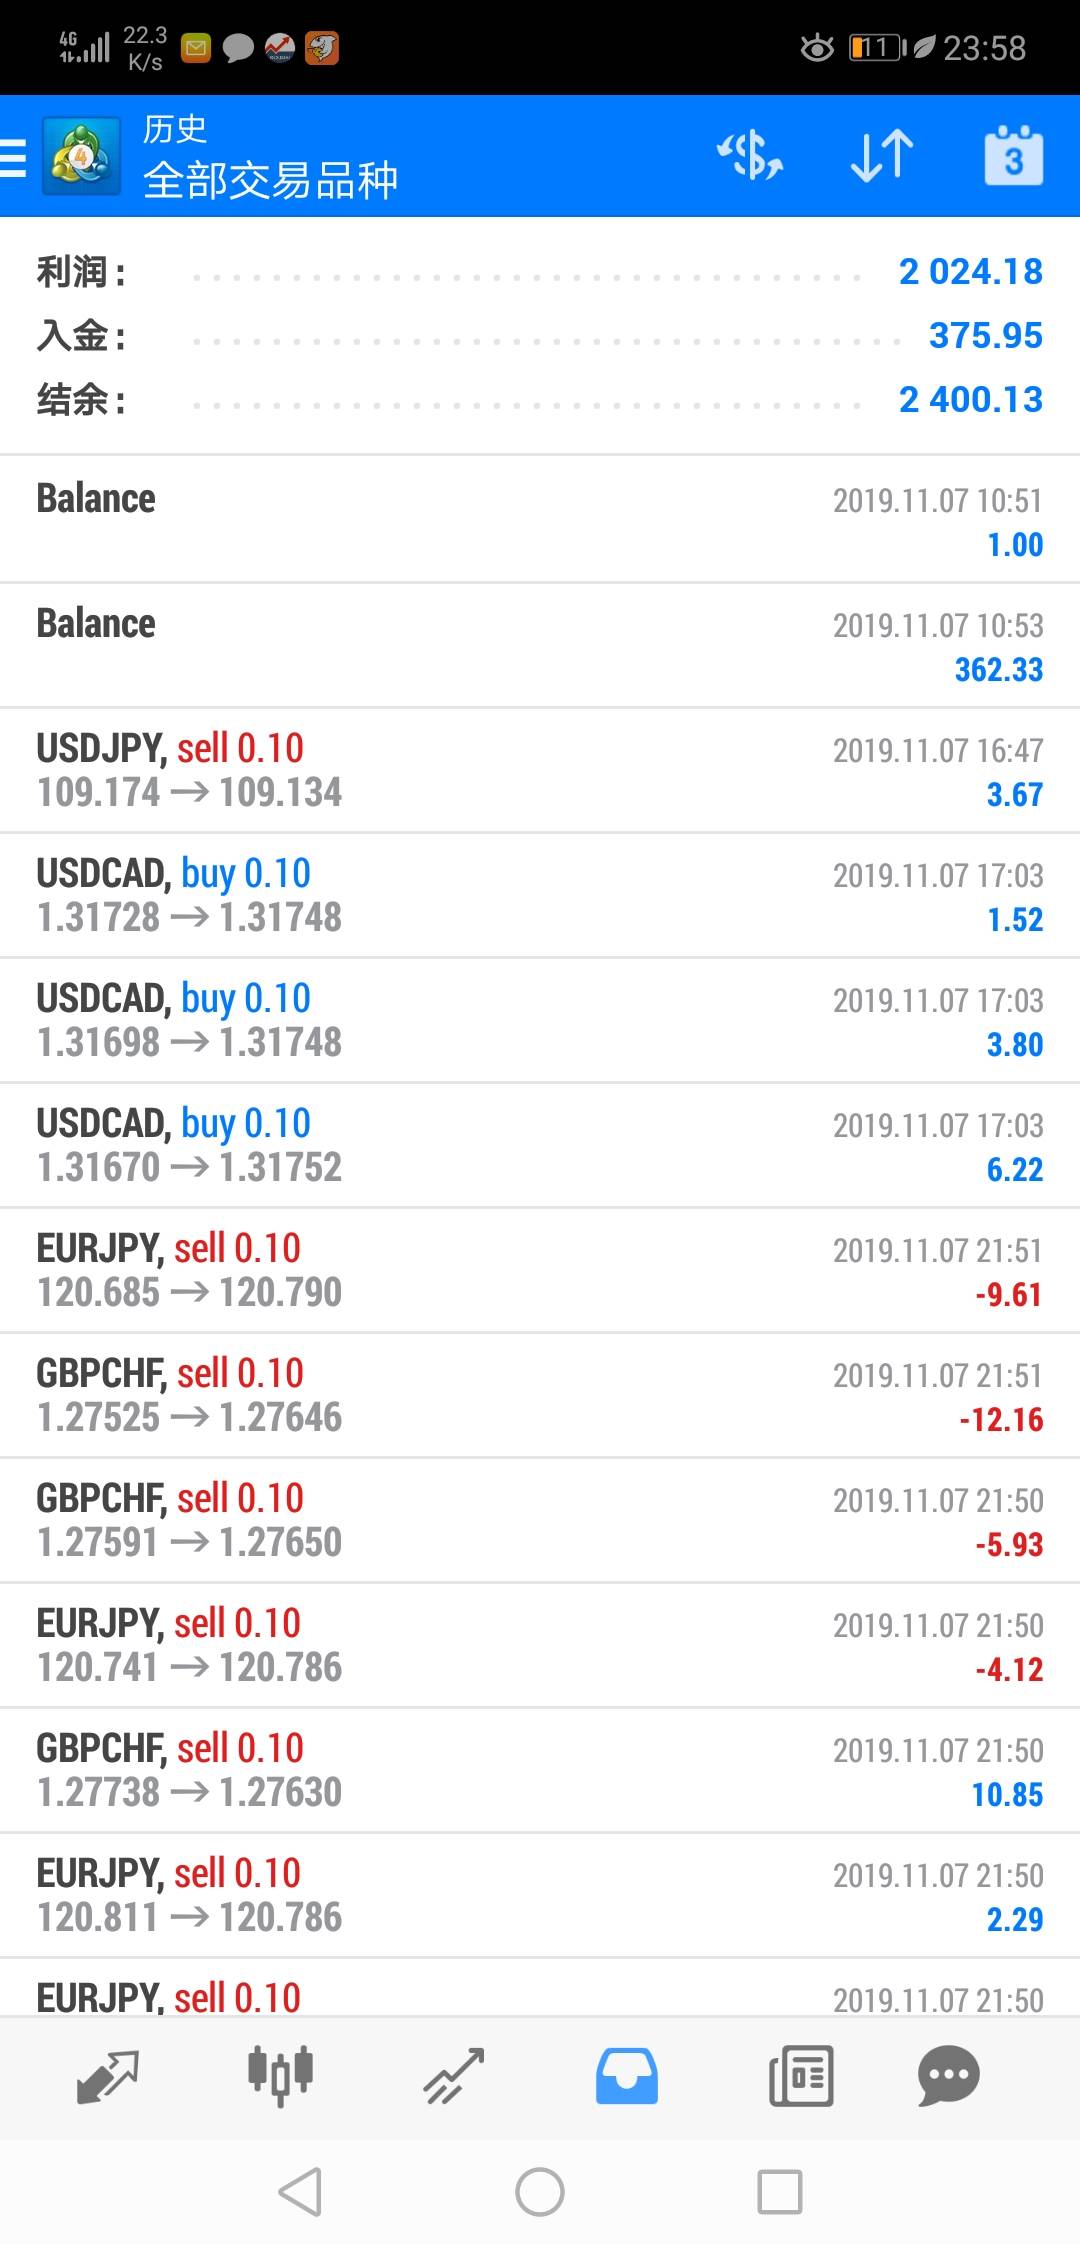This screenshot has width=1080, height=2244.
Task: Open the calendar date range picker
Action: coord(1013,156)
